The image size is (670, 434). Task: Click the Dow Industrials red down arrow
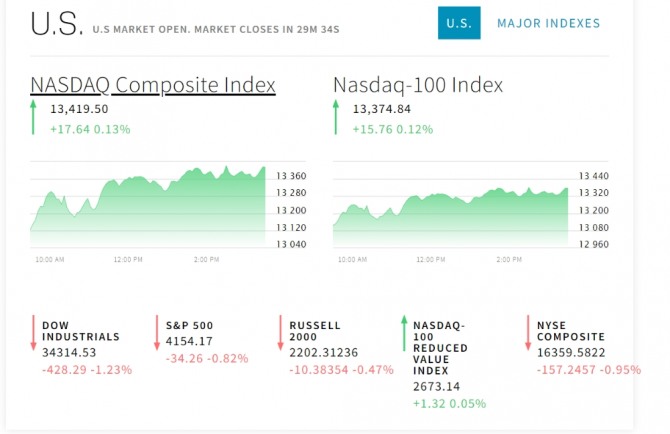[x=34, y=333]
